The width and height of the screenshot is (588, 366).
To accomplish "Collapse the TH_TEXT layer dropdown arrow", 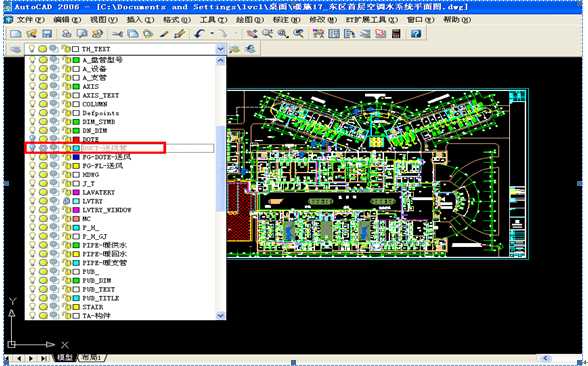I will coord(220,49).
